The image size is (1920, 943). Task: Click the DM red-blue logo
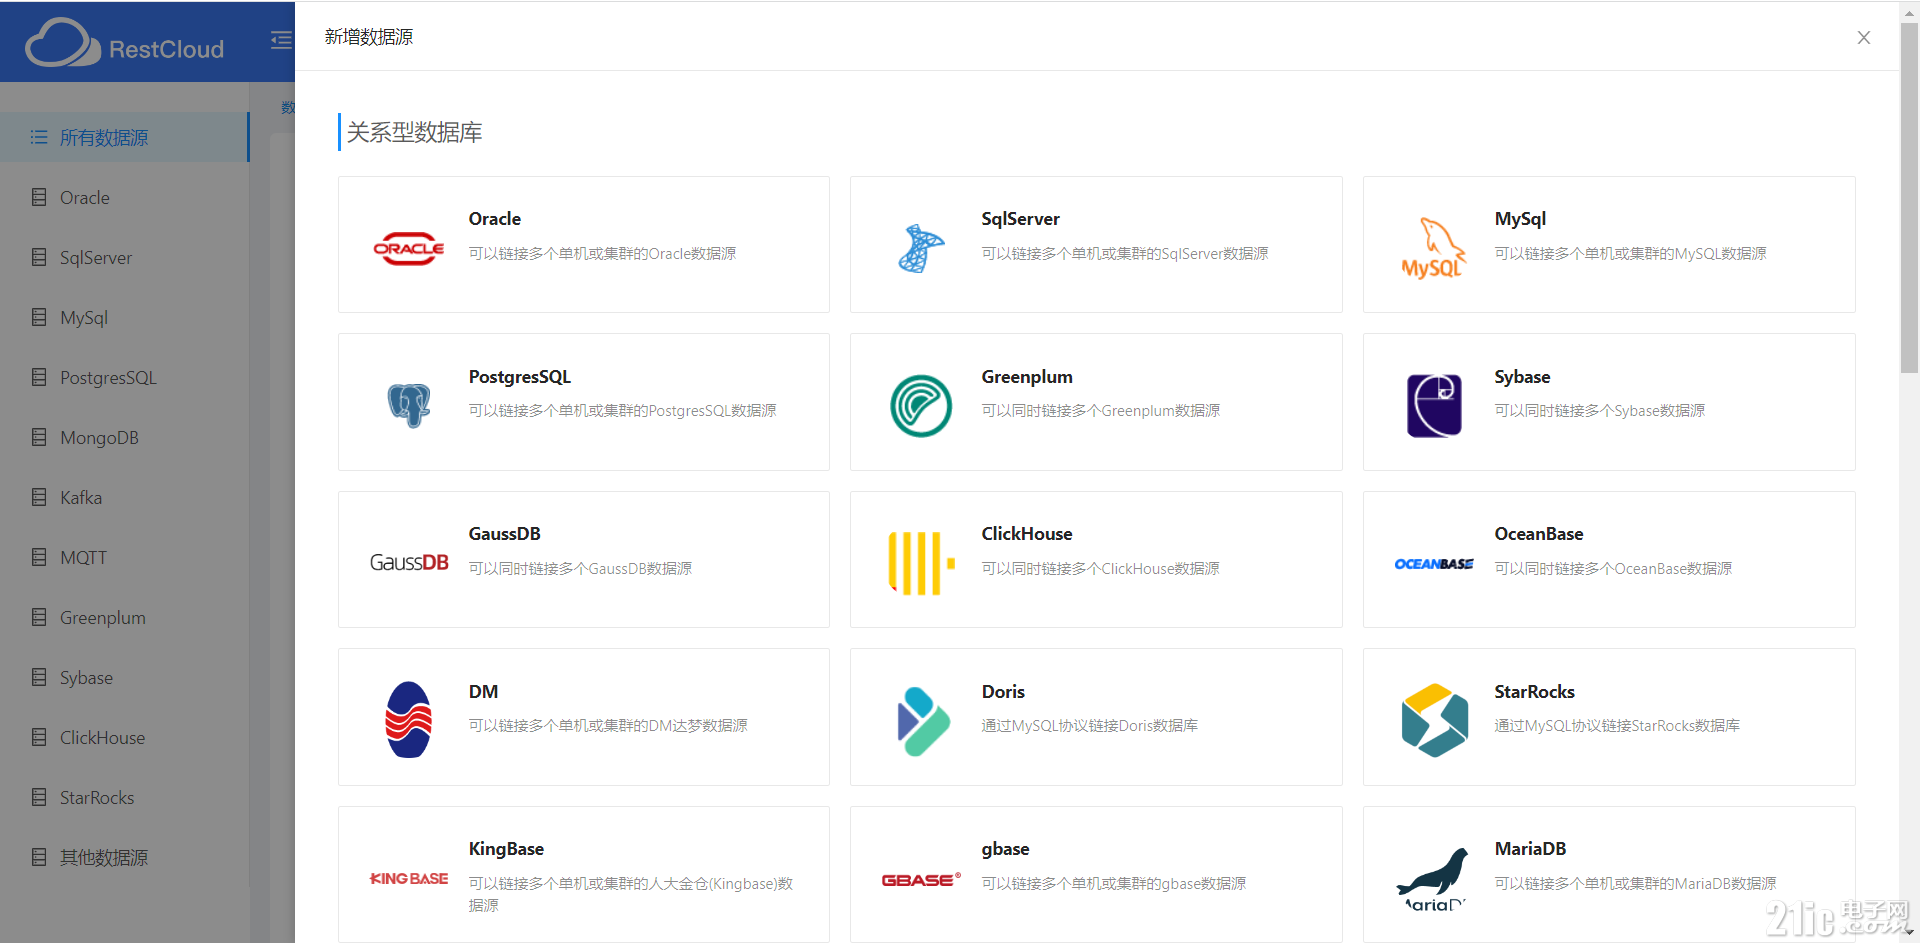click(x=409, y=720)
